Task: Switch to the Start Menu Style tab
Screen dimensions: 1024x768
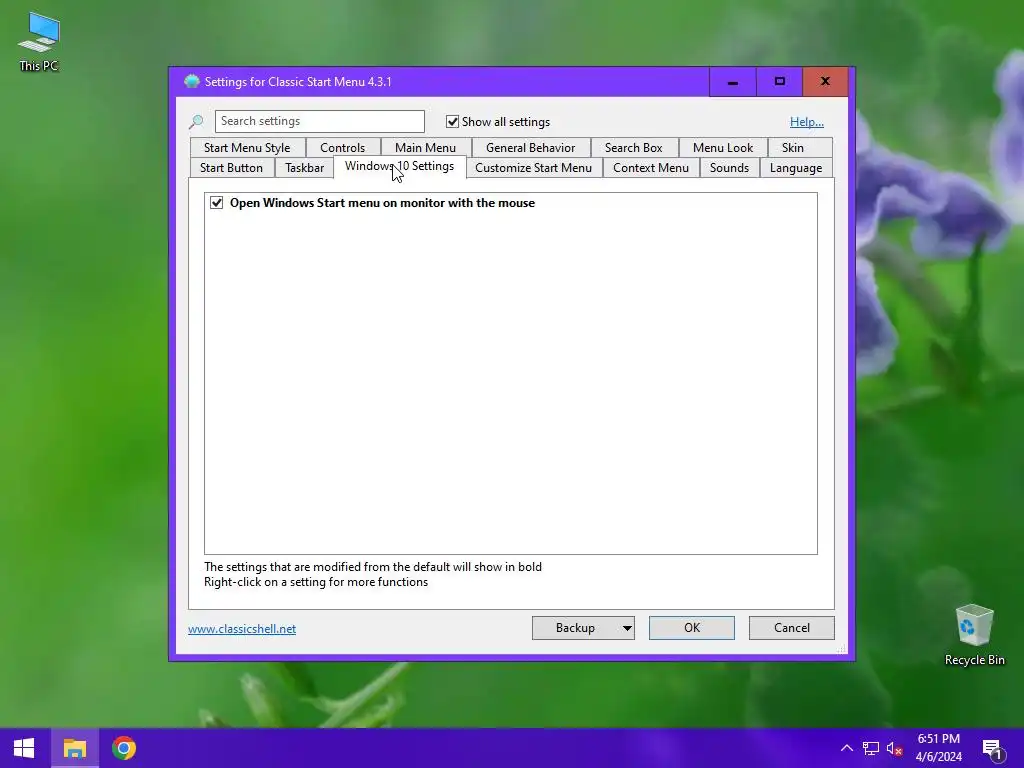Action: click(x=247, y=148)
